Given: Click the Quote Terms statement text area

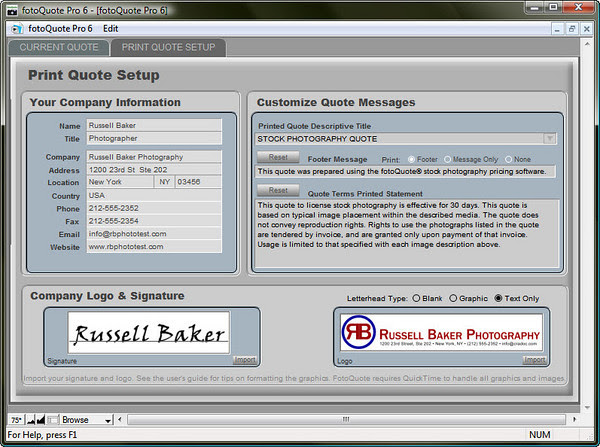Looking at the screenshot, I should 407,233.
